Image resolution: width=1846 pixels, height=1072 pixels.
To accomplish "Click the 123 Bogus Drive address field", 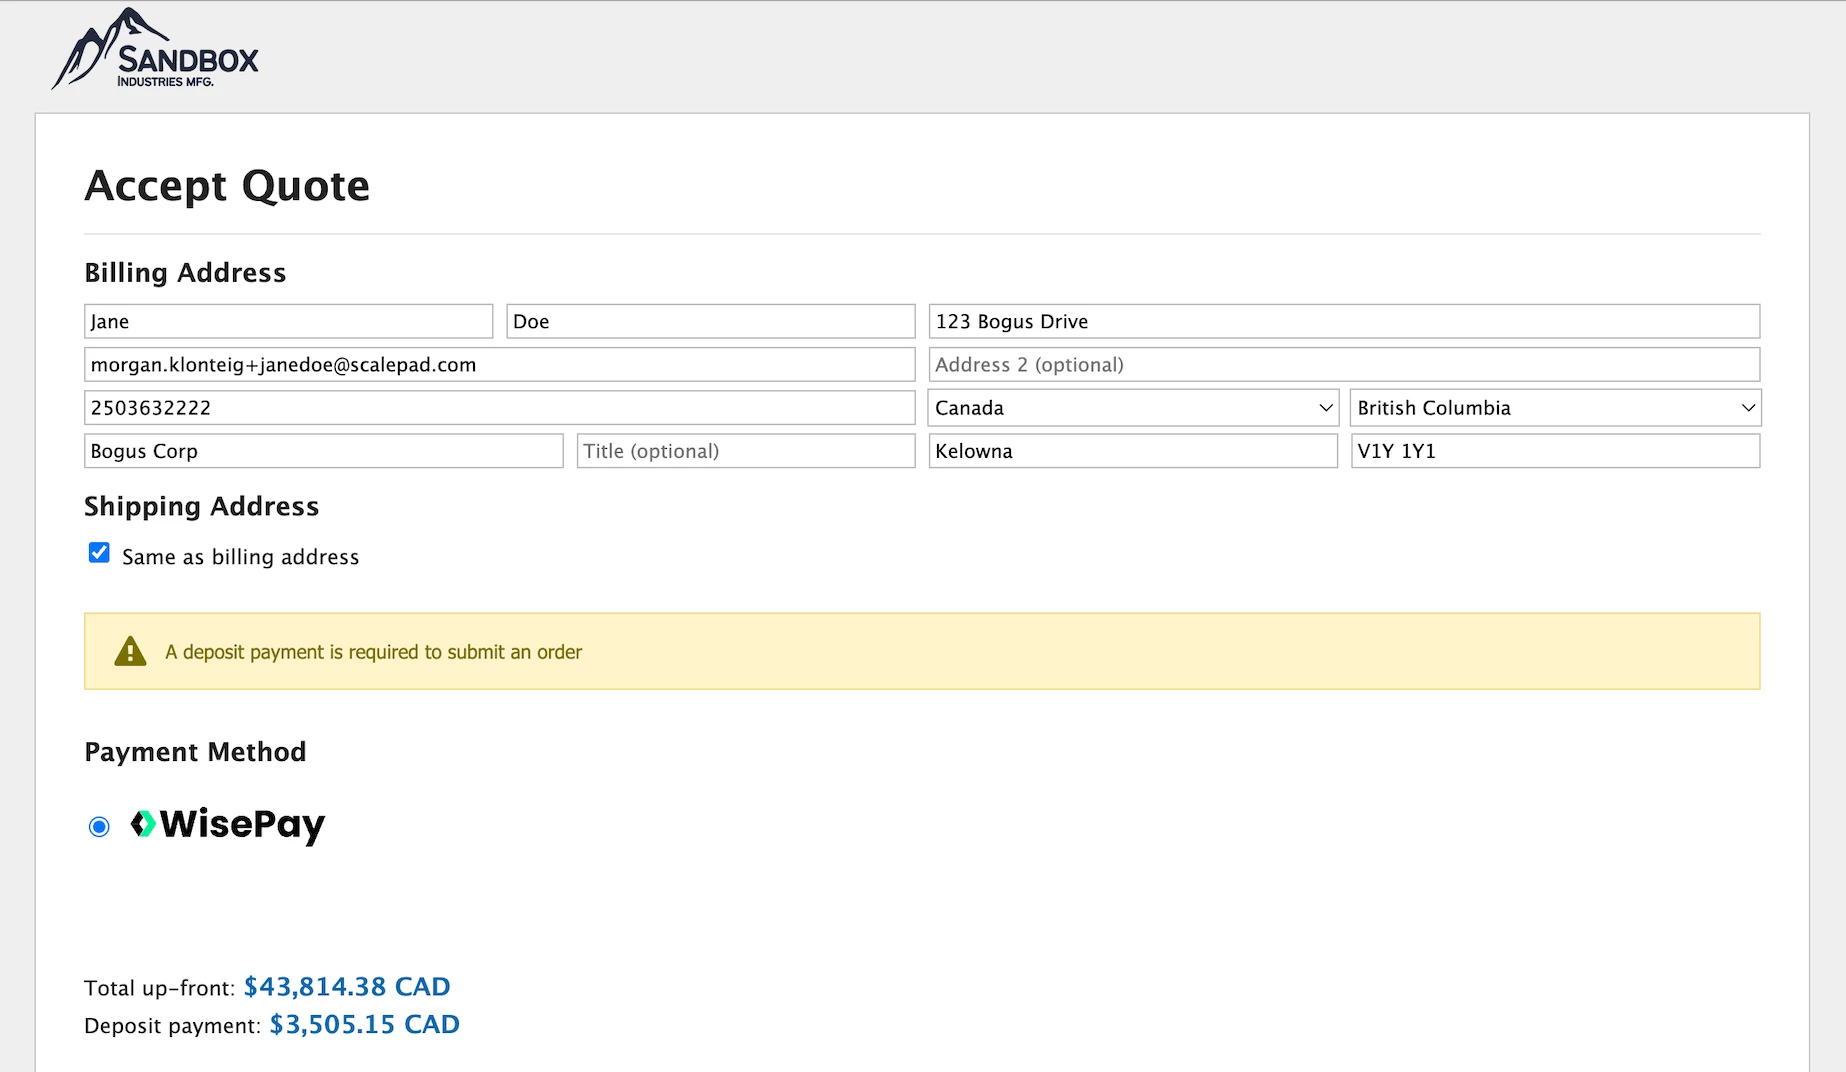I will pyautogui.click(x=1345, y=322).
